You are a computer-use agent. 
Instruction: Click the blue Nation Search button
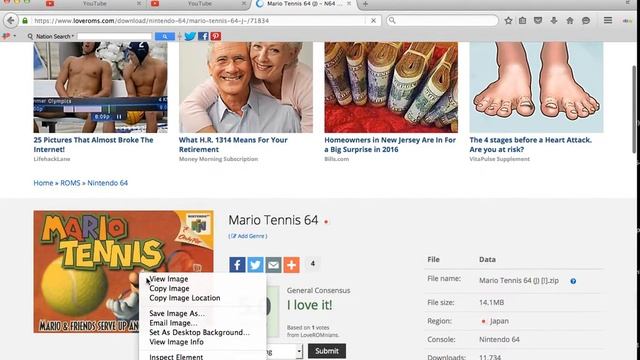(x=165, y=36)
